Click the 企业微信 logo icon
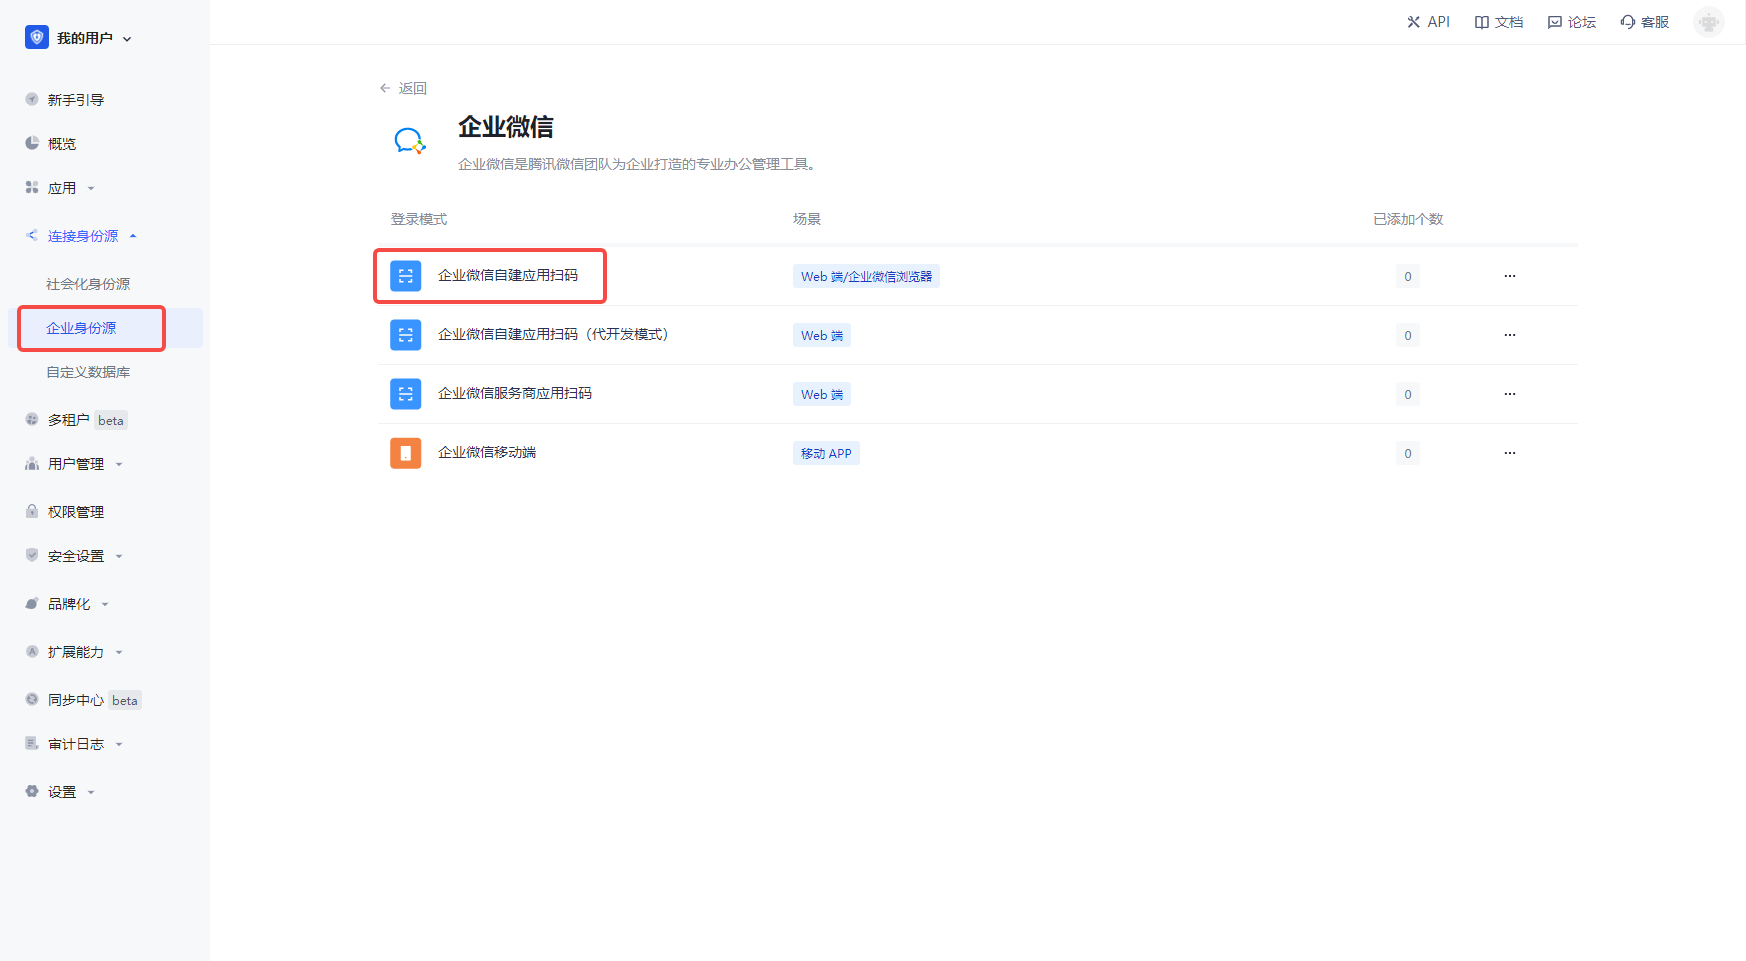Viewport: 1746px width, 961px height. tap(410, 141)
